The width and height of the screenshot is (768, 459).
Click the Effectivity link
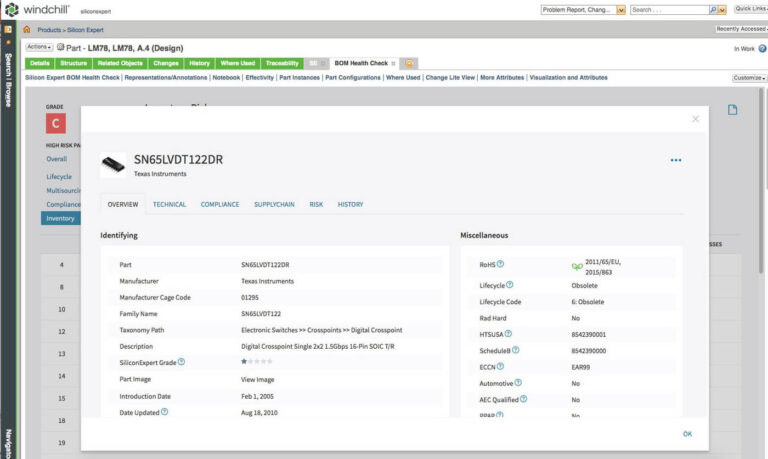pyautogui.click(x=260, y=77)
